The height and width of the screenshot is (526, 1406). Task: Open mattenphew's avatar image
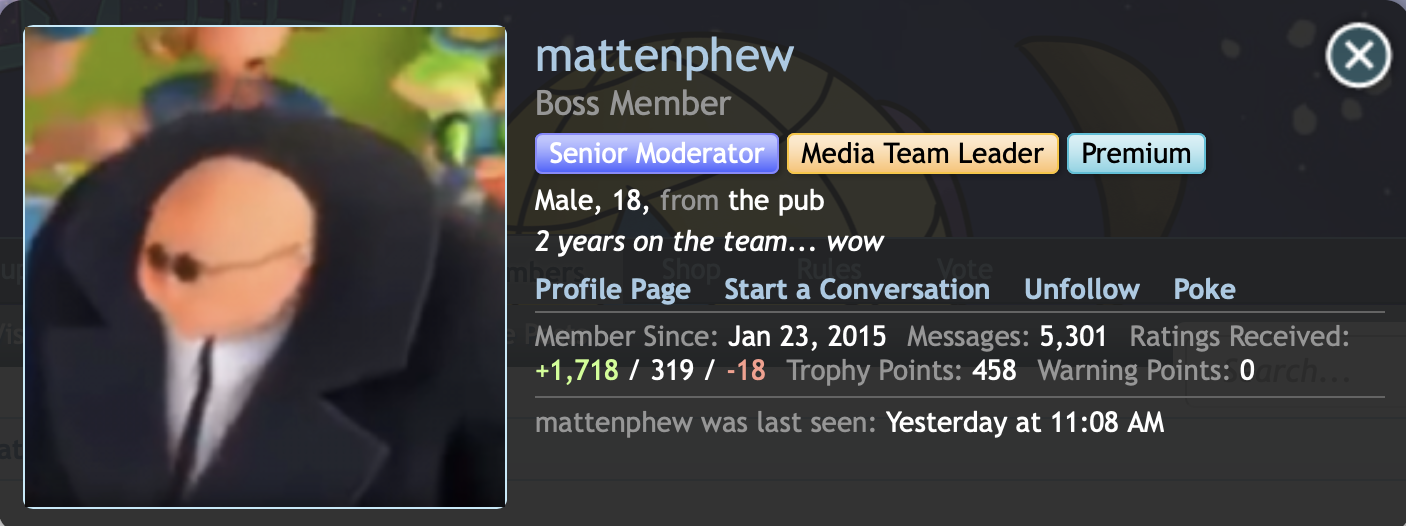pyautogui.click(x=265, y=267)
